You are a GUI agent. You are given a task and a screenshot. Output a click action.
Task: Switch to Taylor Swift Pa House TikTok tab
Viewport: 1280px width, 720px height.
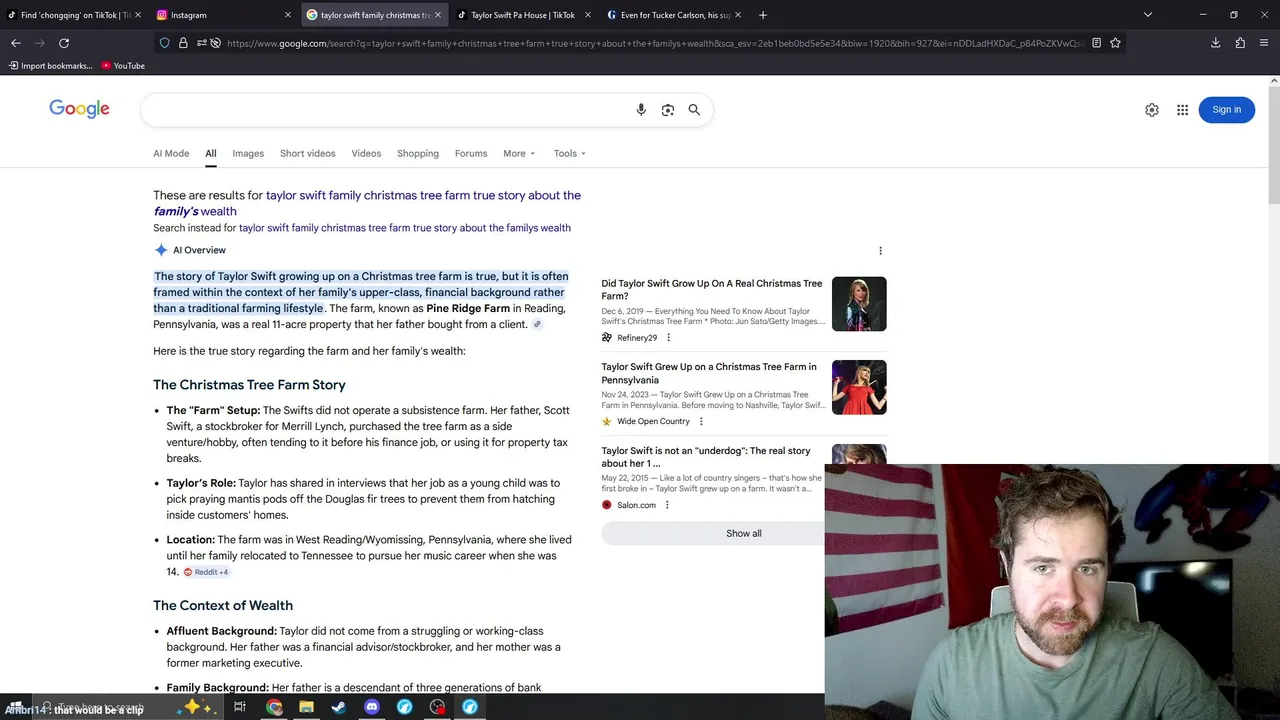point(524,15)
